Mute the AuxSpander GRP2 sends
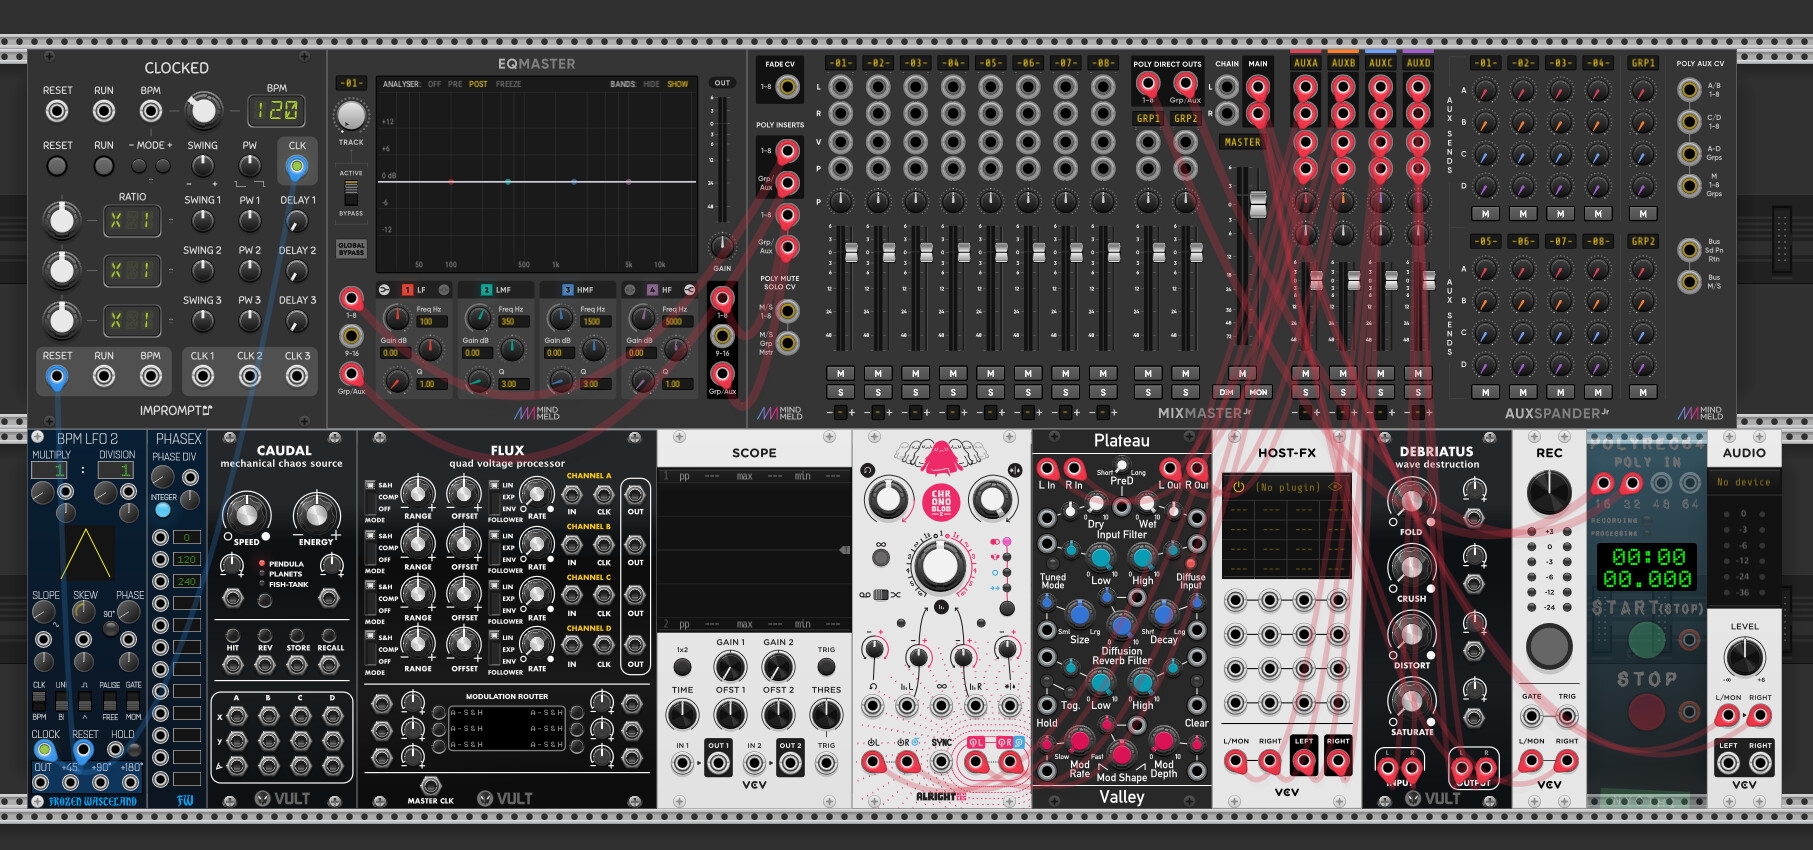The height and width of the screenshot is (850, 1813). point(1643,392)
